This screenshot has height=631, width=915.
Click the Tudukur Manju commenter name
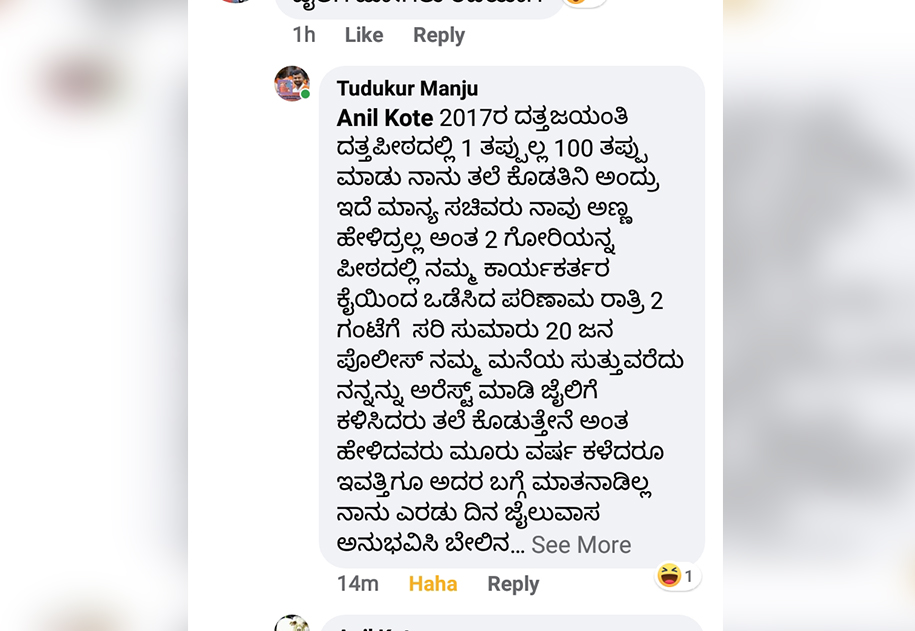(407, 89)
